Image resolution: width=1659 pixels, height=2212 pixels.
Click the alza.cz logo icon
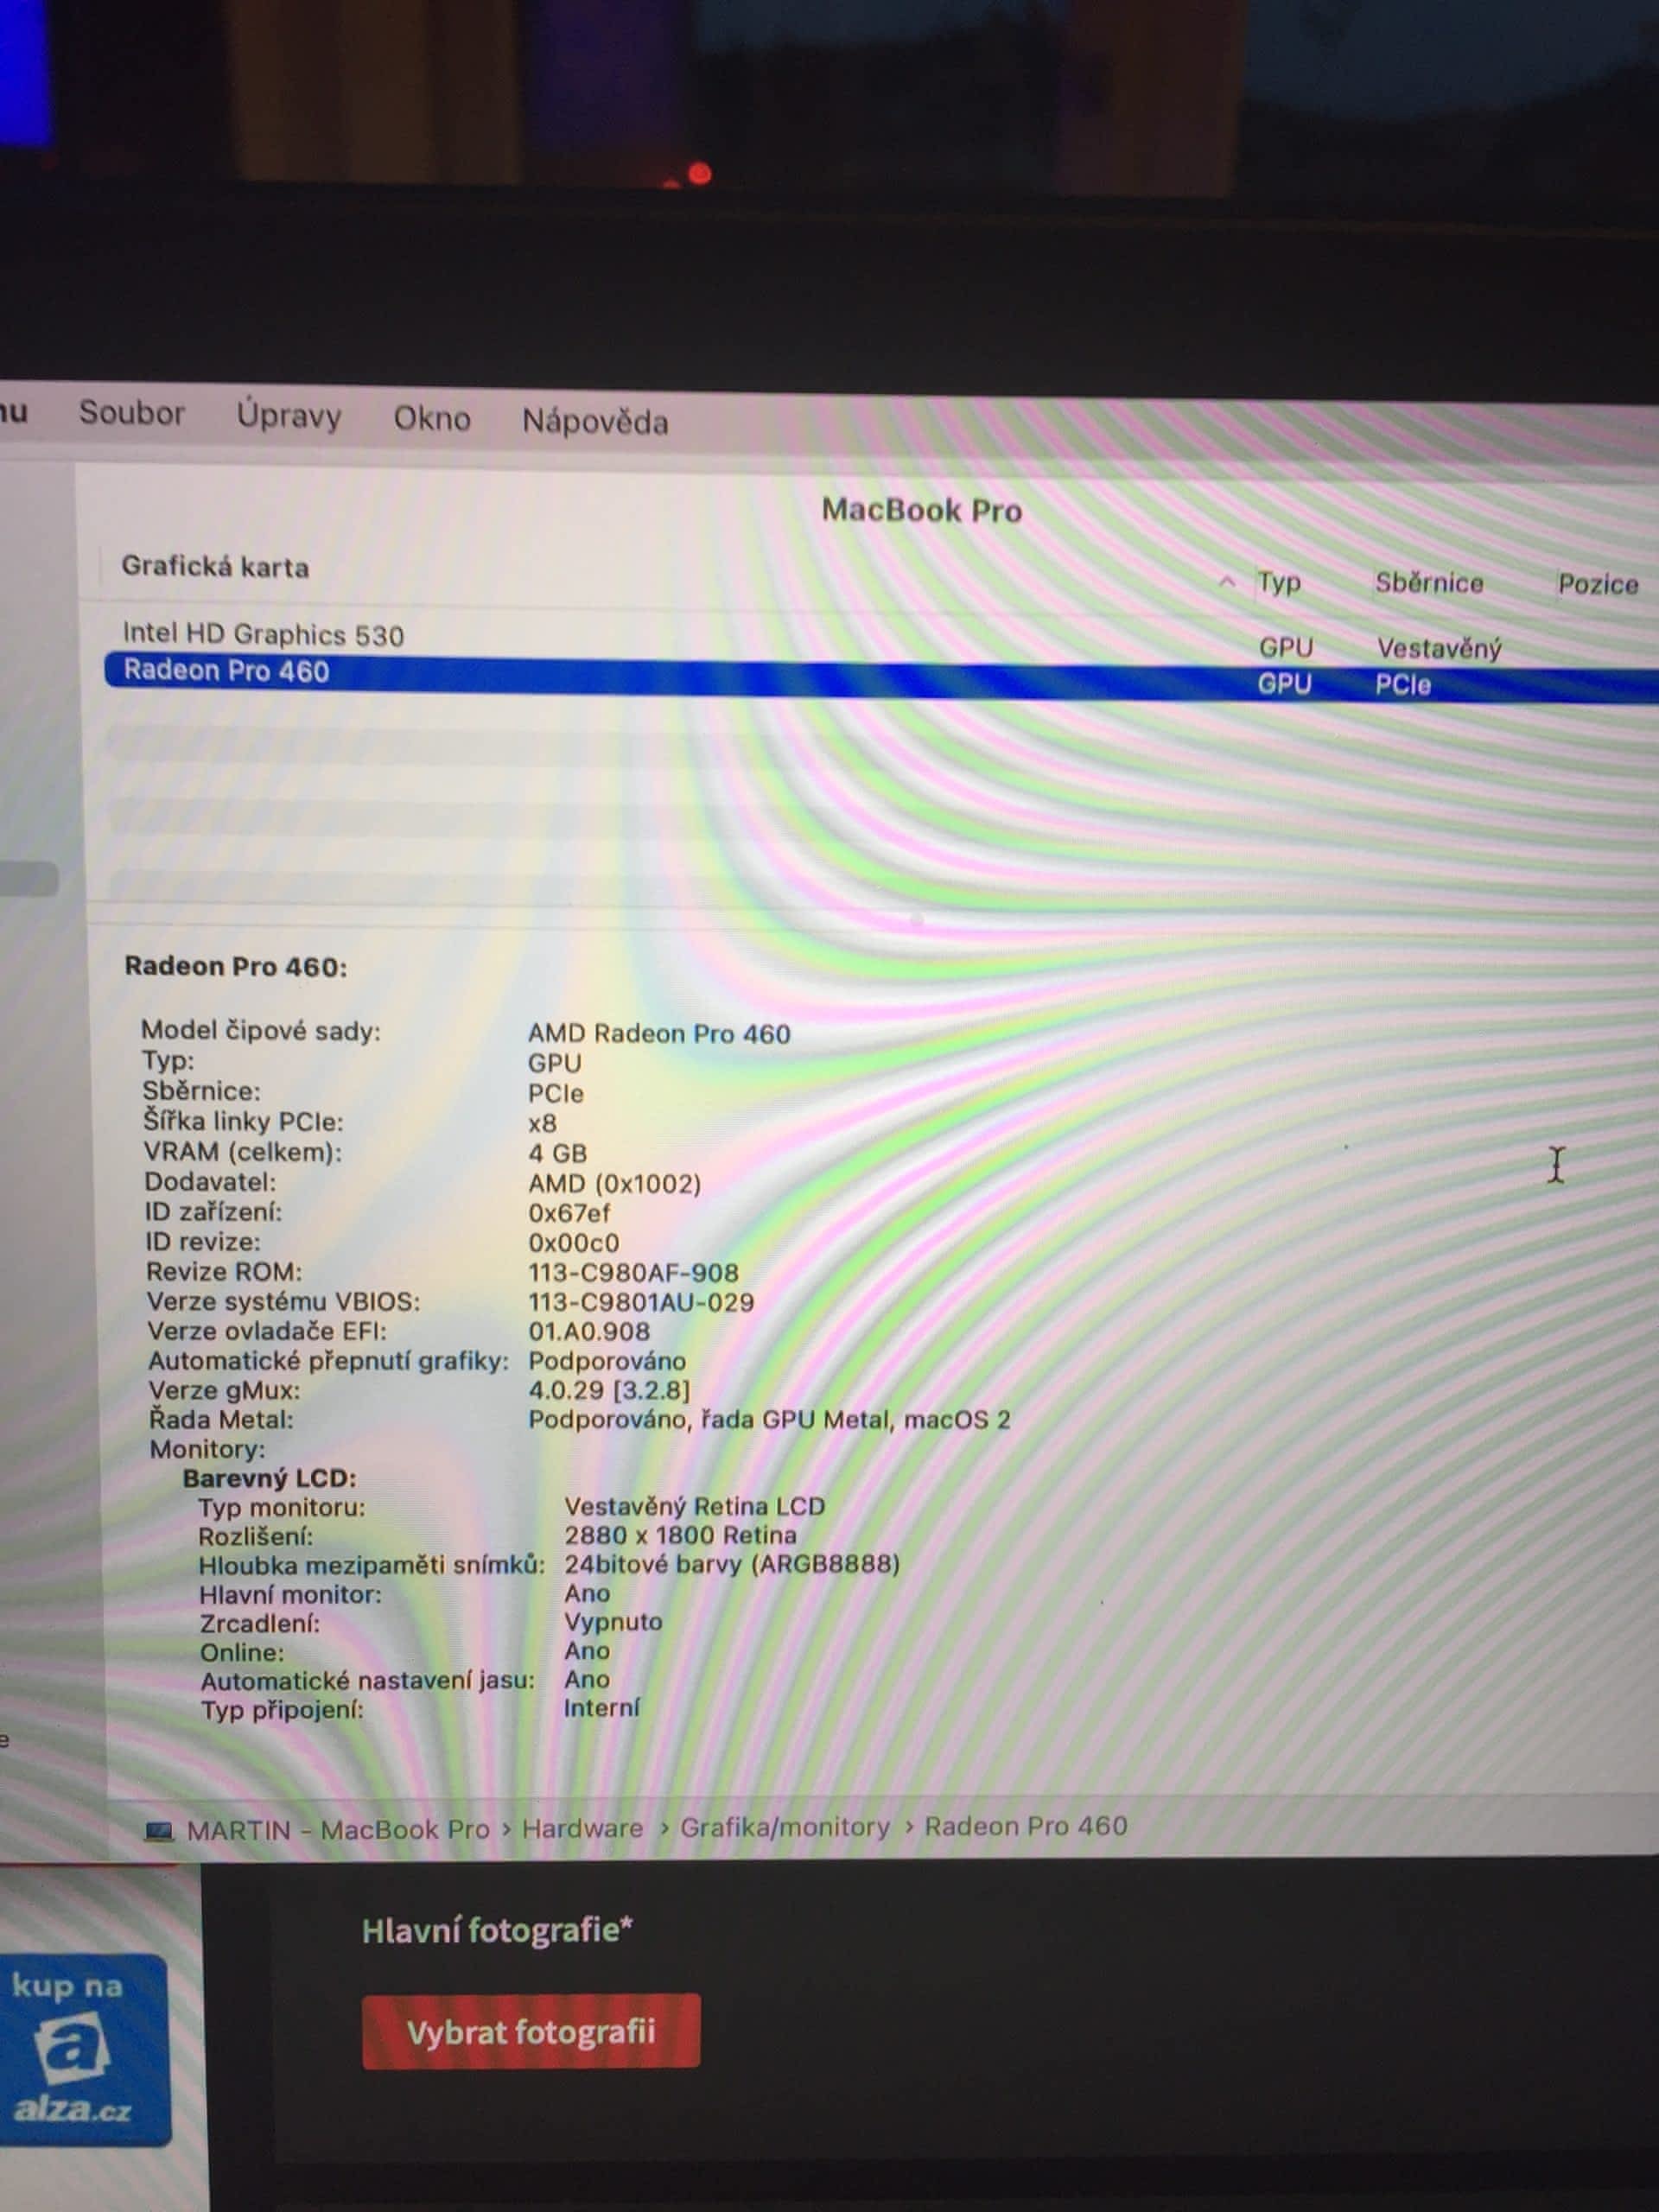click(72, 2048)
